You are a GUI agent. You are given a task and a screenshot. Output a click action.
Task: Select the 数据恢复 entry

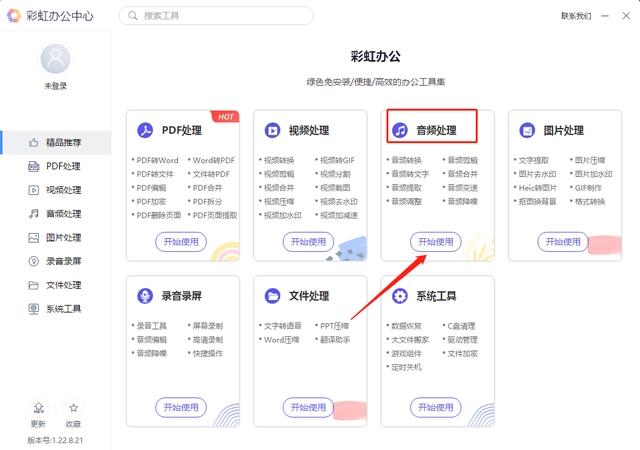tap(407, 326)
